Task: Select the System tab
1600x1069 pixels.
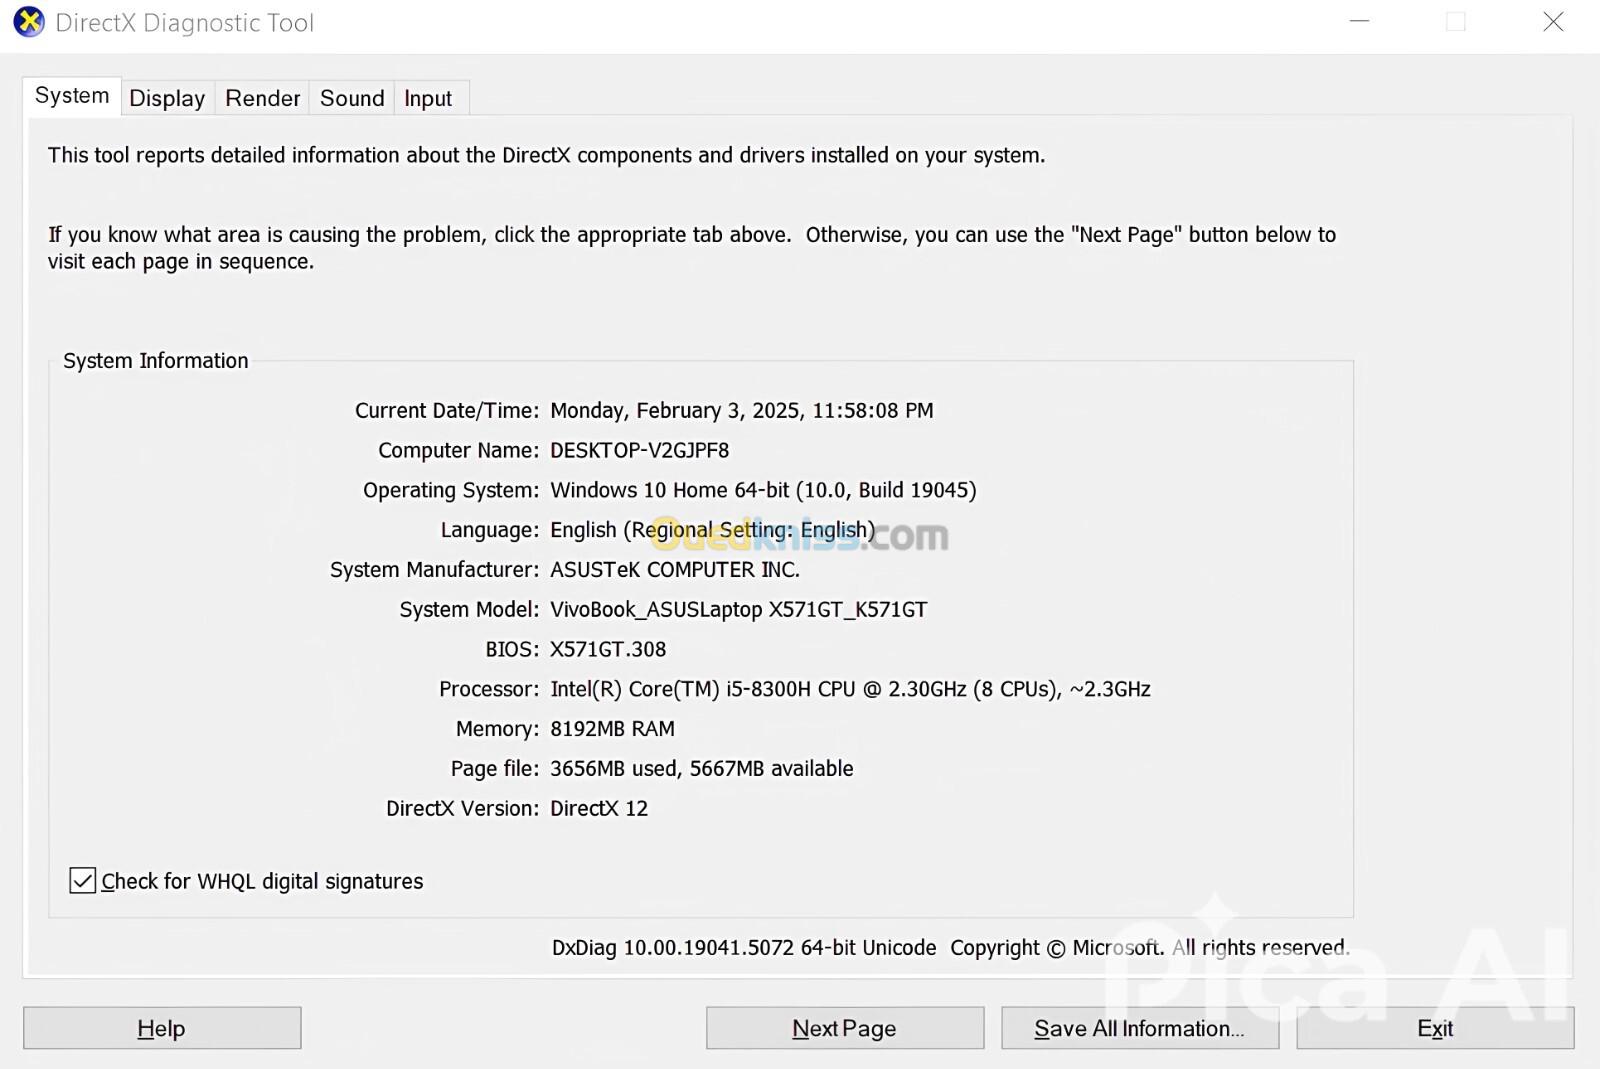Action: coord(72,96)
